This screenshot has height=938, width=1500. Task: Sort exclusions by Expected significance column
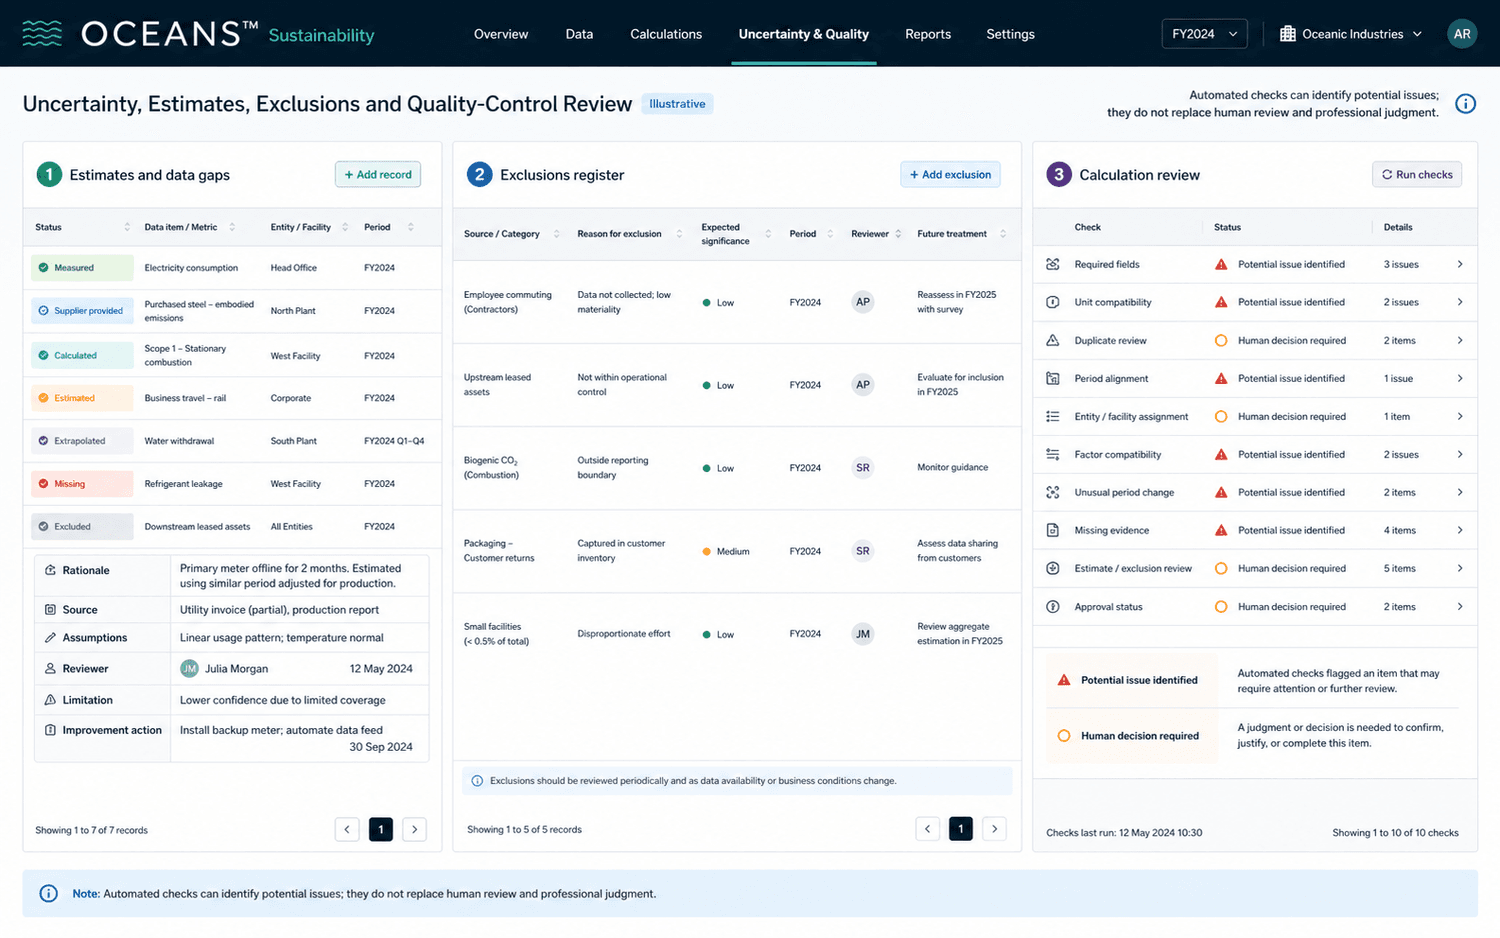[x=768, y=234]
